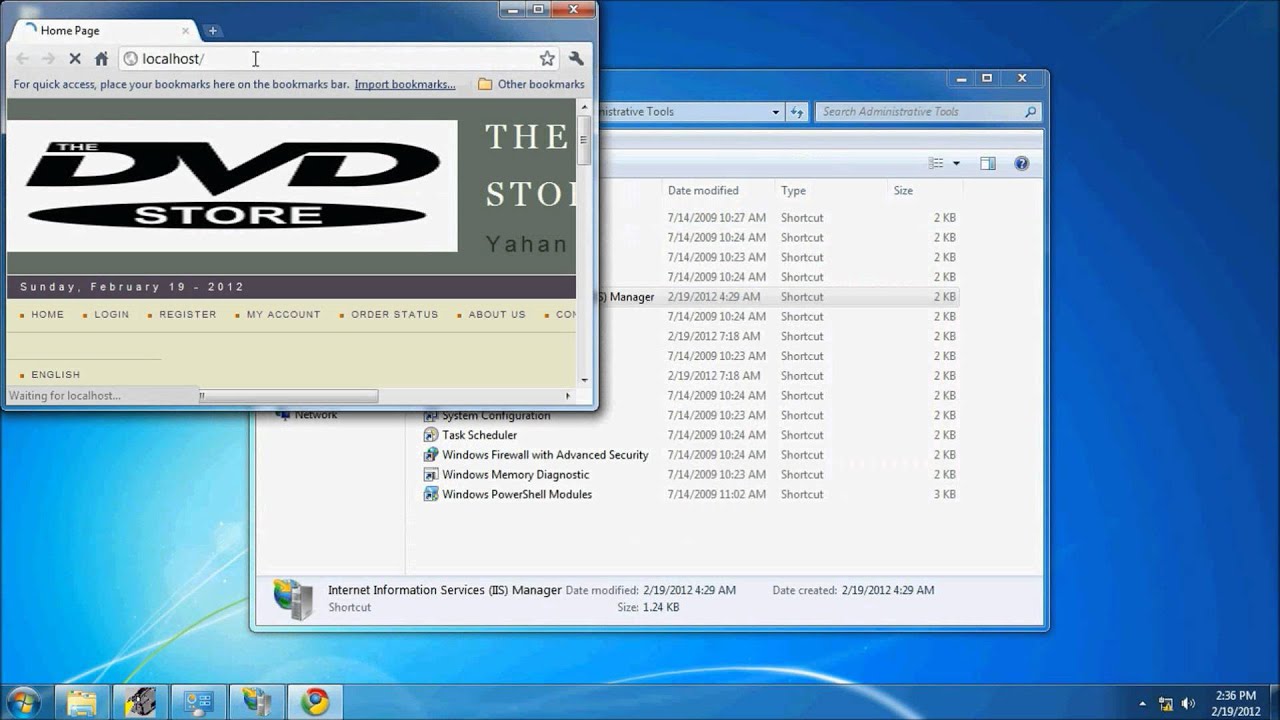Select the ENGLISH language link
Image resolution: width=1280 pixels, height=720 pixels.
[56, 375]
